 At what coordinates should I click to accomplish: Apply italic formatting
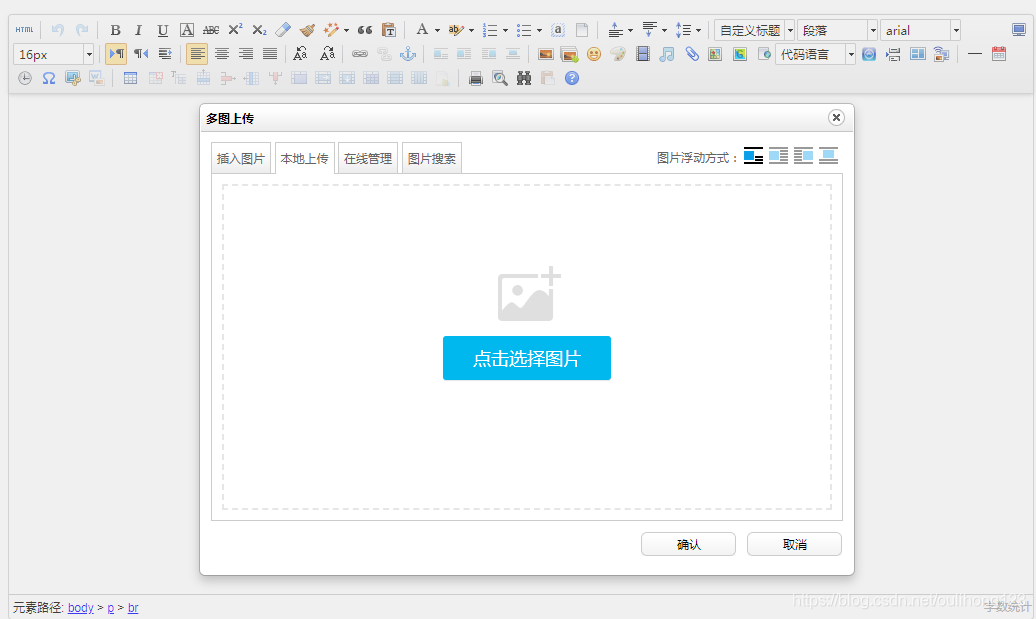[x=138, y=30]
